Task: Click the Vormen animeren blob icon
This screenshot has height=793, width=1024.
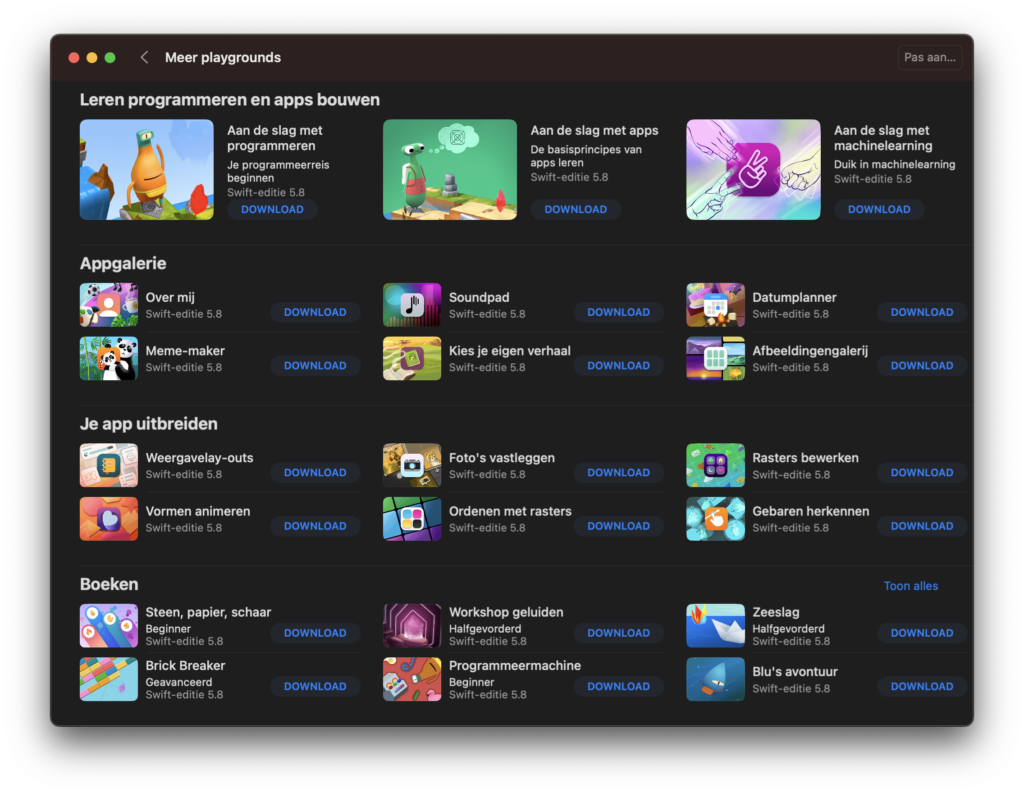Action: [x=108, y=519]
